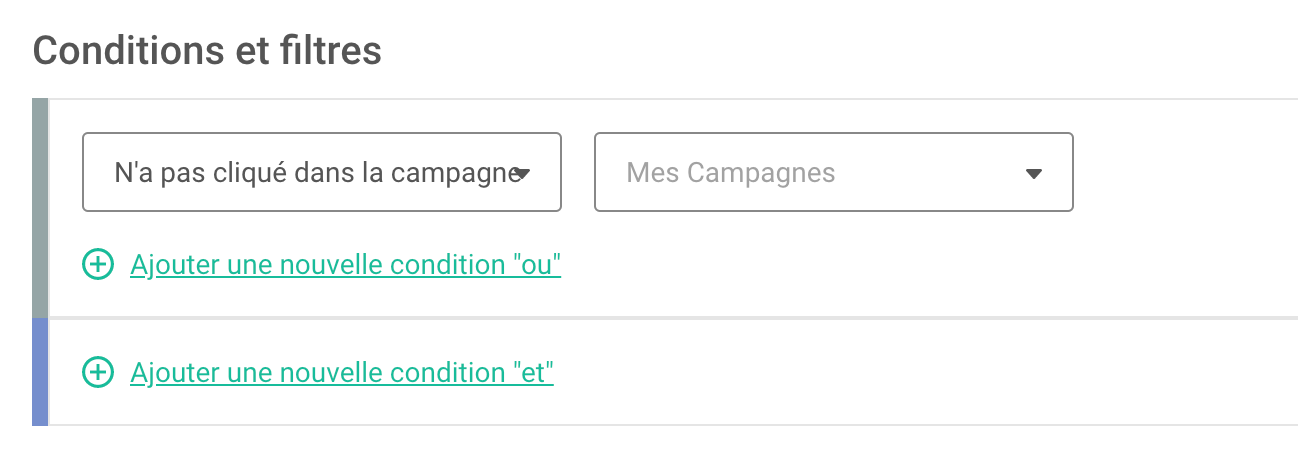Click the blue vertical bar beside the "et" row

(40, 372)
